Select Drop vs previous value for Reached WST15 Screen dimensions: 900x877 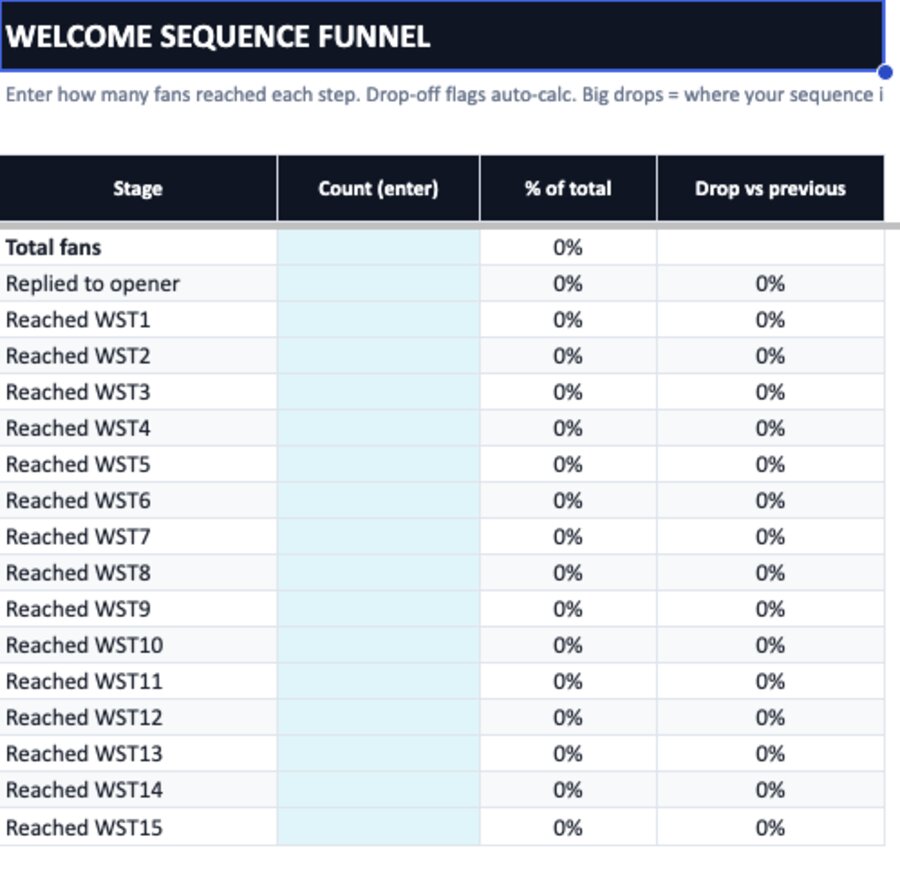coord(770,827)
